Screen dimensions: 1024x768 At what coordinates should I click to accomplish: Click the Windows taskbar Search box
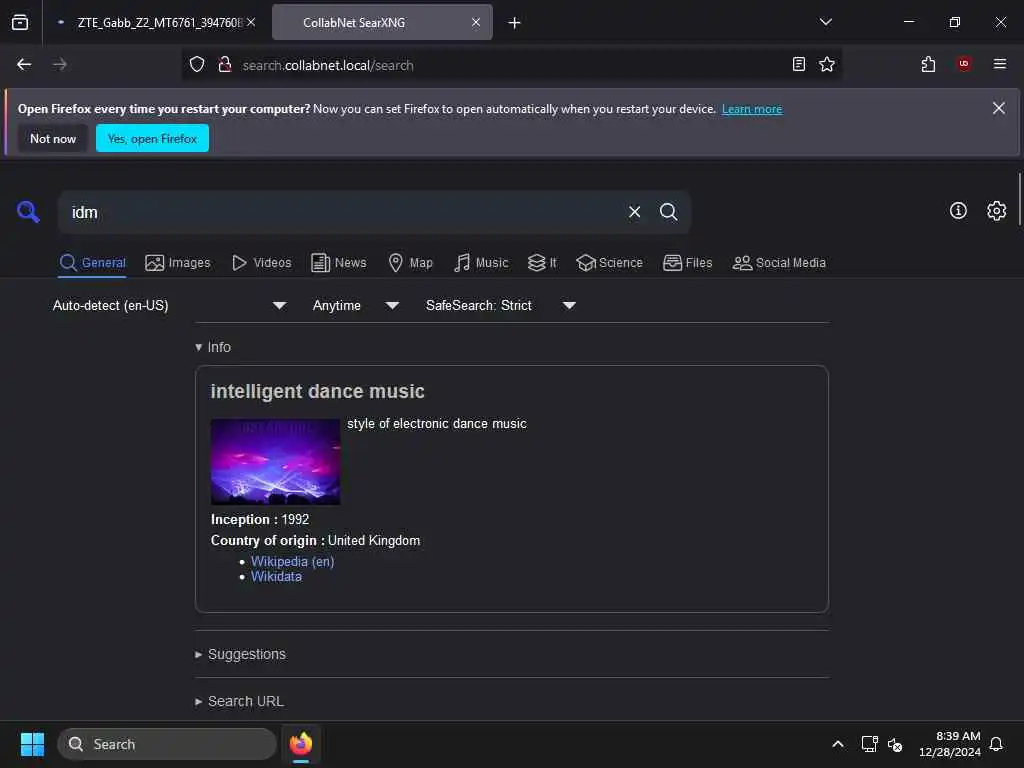tap(167, 744)
